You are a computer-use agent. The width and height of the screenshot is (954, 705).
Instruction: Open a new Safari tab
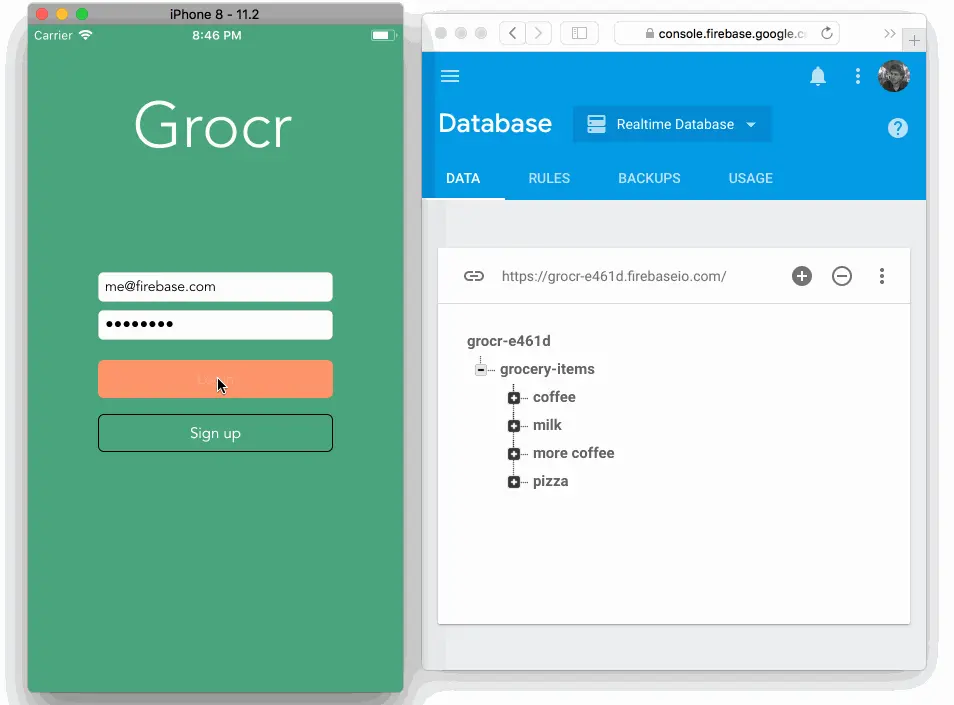click(x=914, y=41)
